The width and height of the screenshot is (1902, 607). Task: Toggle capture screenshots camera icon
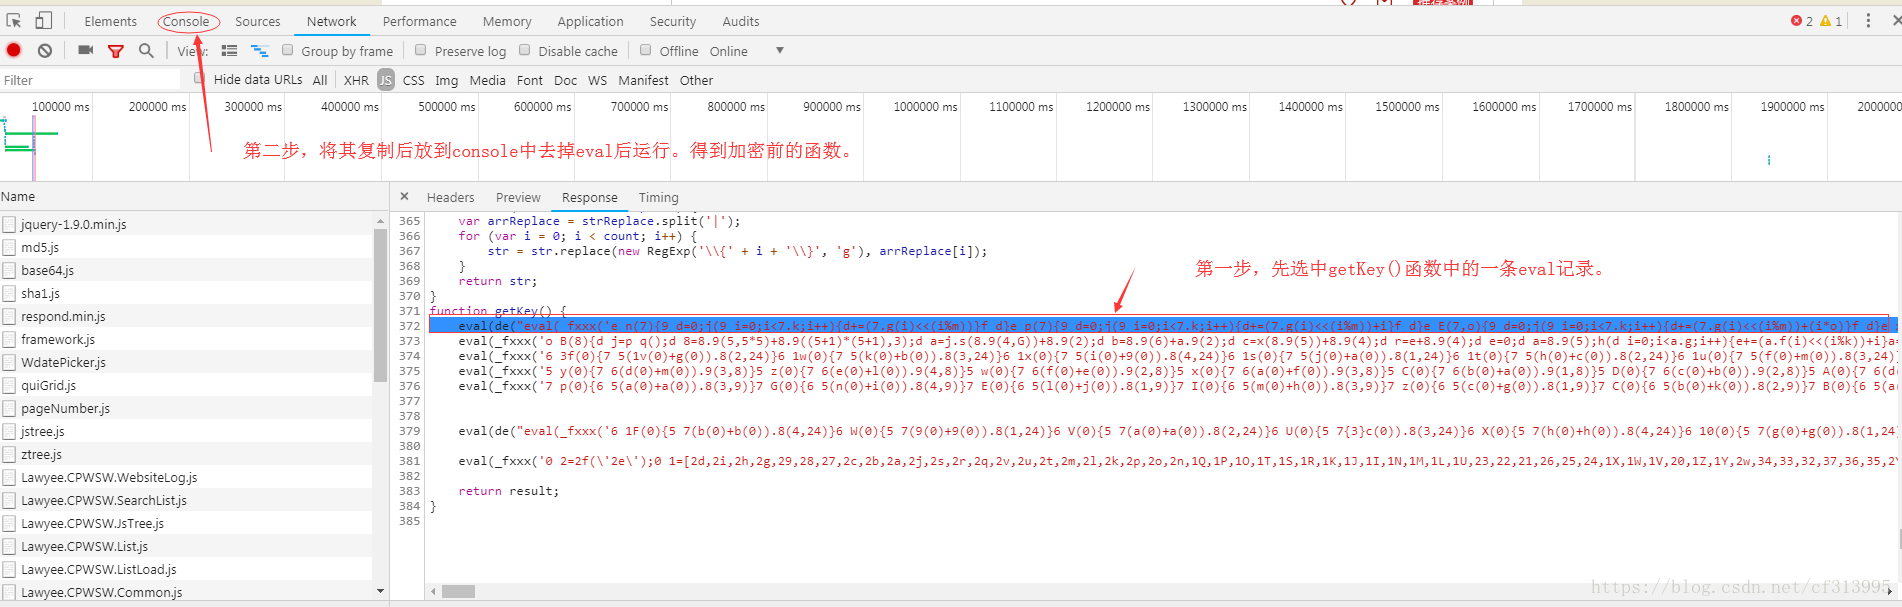86,50
